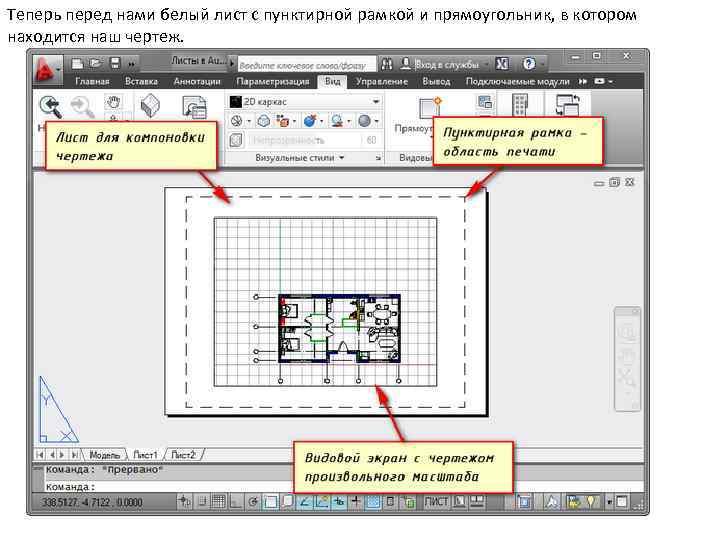Select the Вид ribbon tab
720x540 pixels.
(x=332, y=81)
